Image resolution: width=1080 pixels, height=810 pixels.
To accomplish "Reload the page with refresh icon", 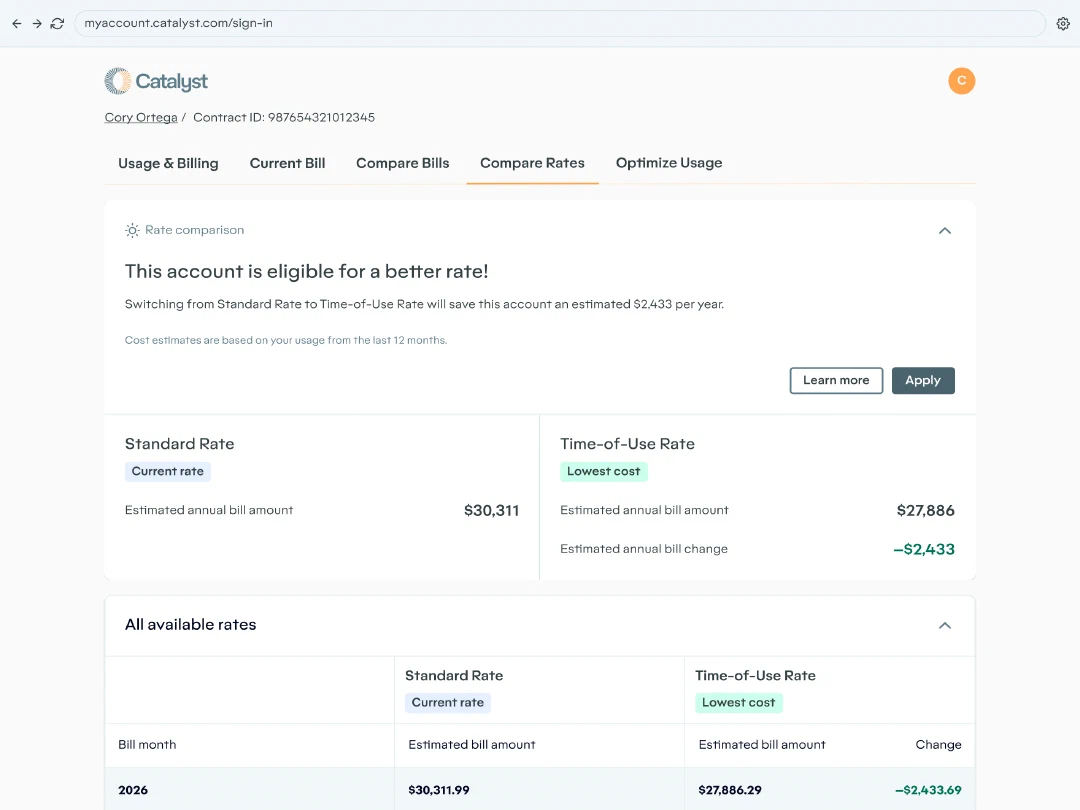I will tap(58, 23).
